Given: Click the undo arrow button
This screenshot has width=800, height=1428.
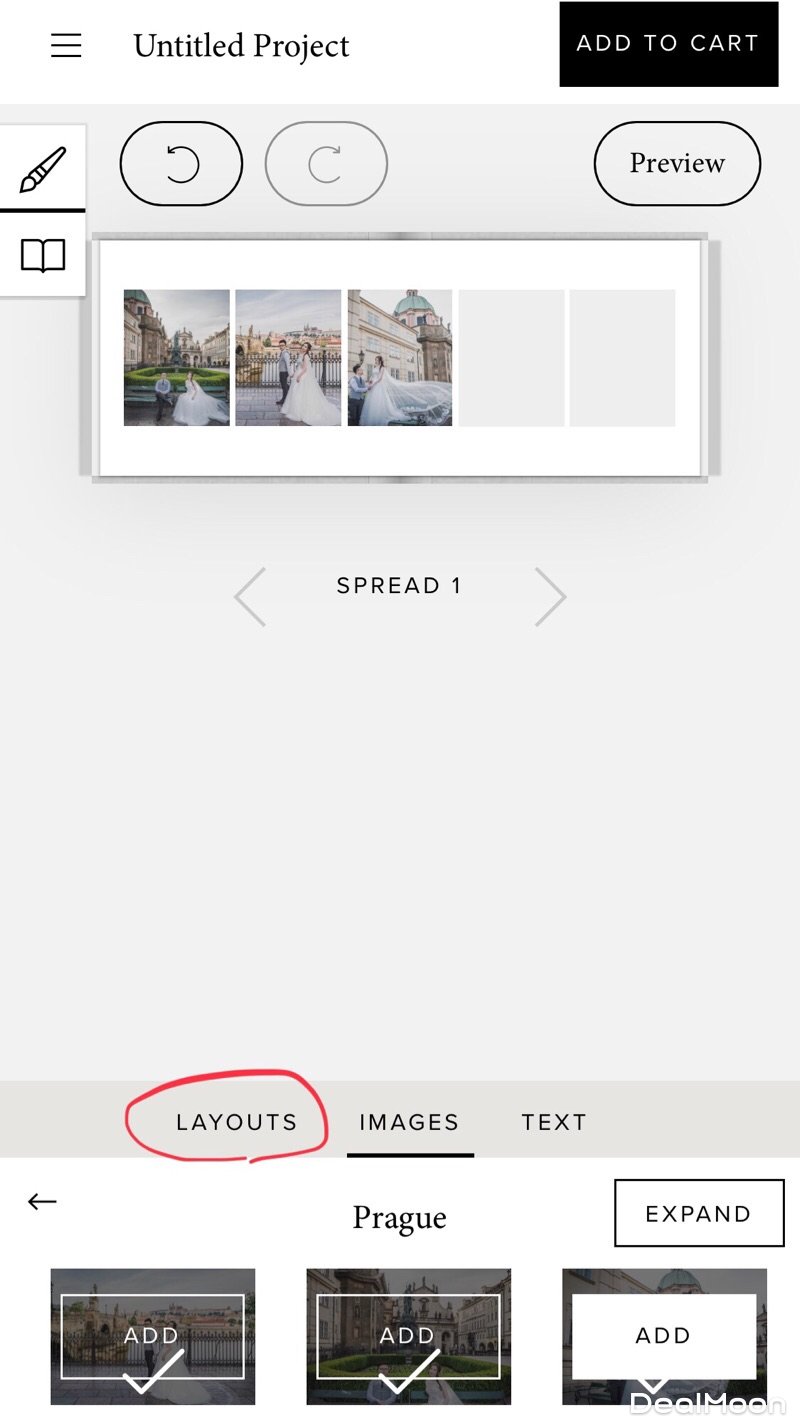Looking at the screenshot, I should [181, 164].
